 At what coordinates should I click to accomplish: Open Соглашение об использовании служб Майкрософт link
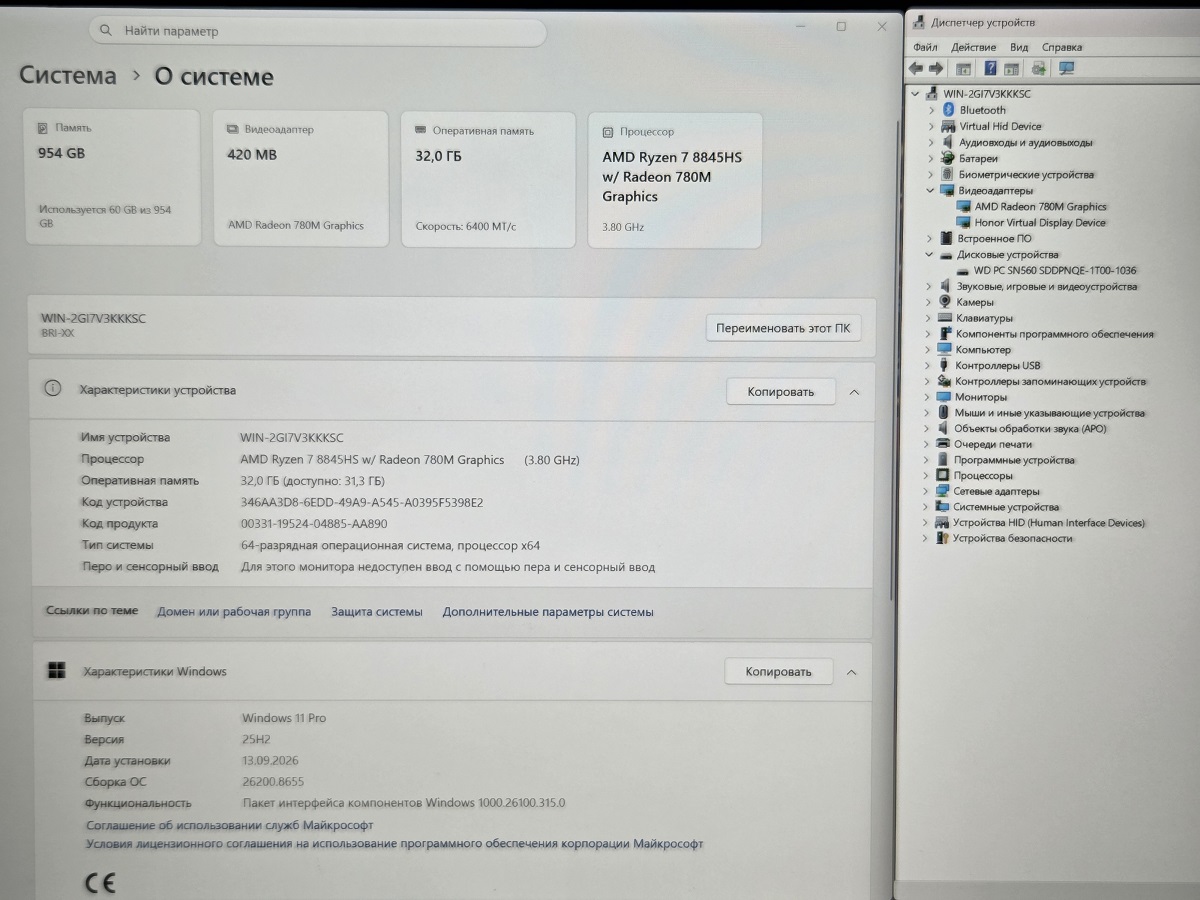(230, 825)
